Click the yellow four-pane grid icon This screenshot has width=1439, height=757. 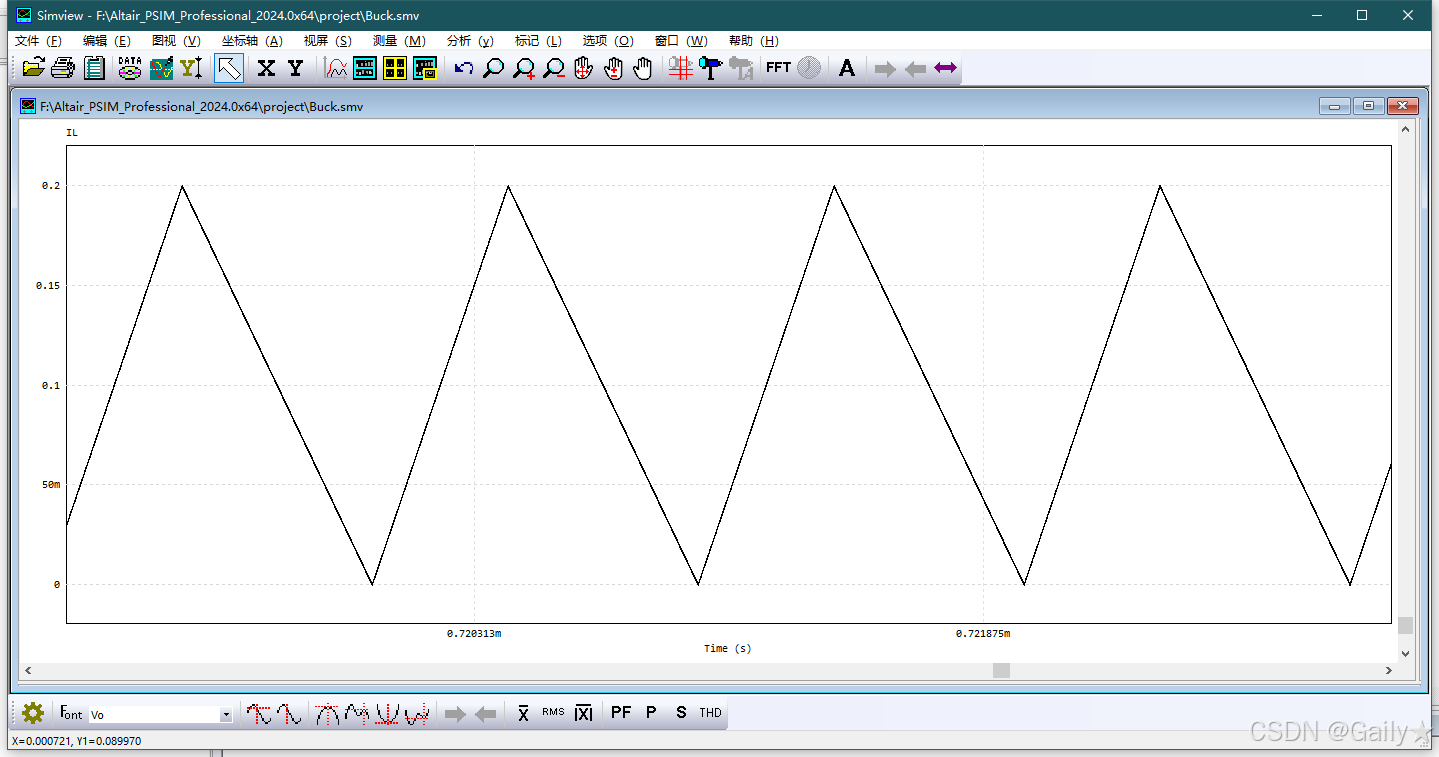click(x=395, y=68)
